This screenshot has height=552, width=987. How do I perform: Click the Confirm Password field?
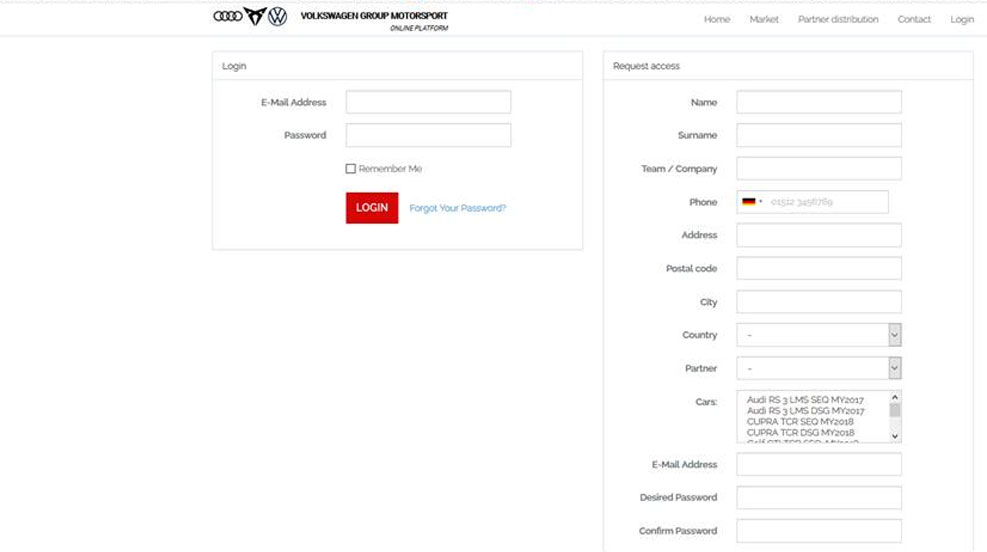coord(819,531)
